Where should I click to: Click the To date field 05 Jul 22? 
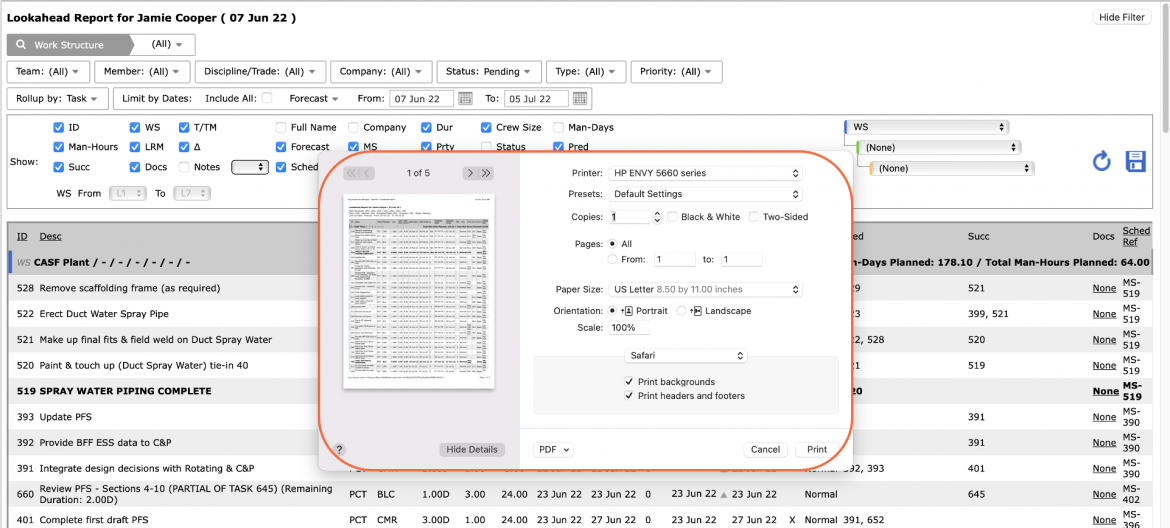[x=537, y=98]
